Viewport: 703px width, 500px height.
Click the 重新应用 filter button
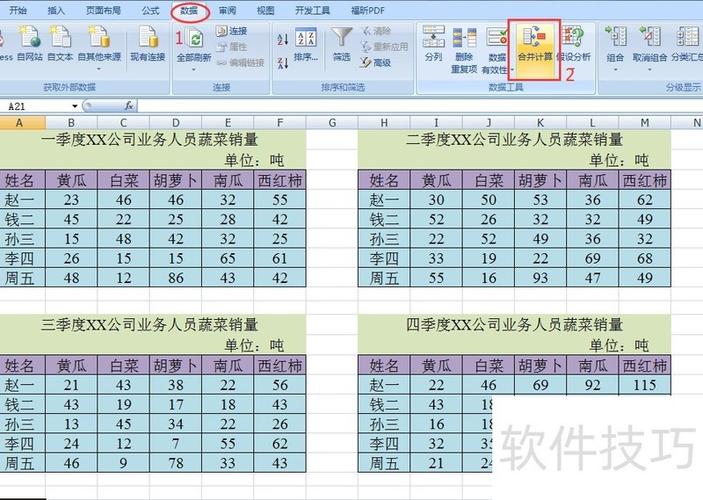[x=385, y=47]
